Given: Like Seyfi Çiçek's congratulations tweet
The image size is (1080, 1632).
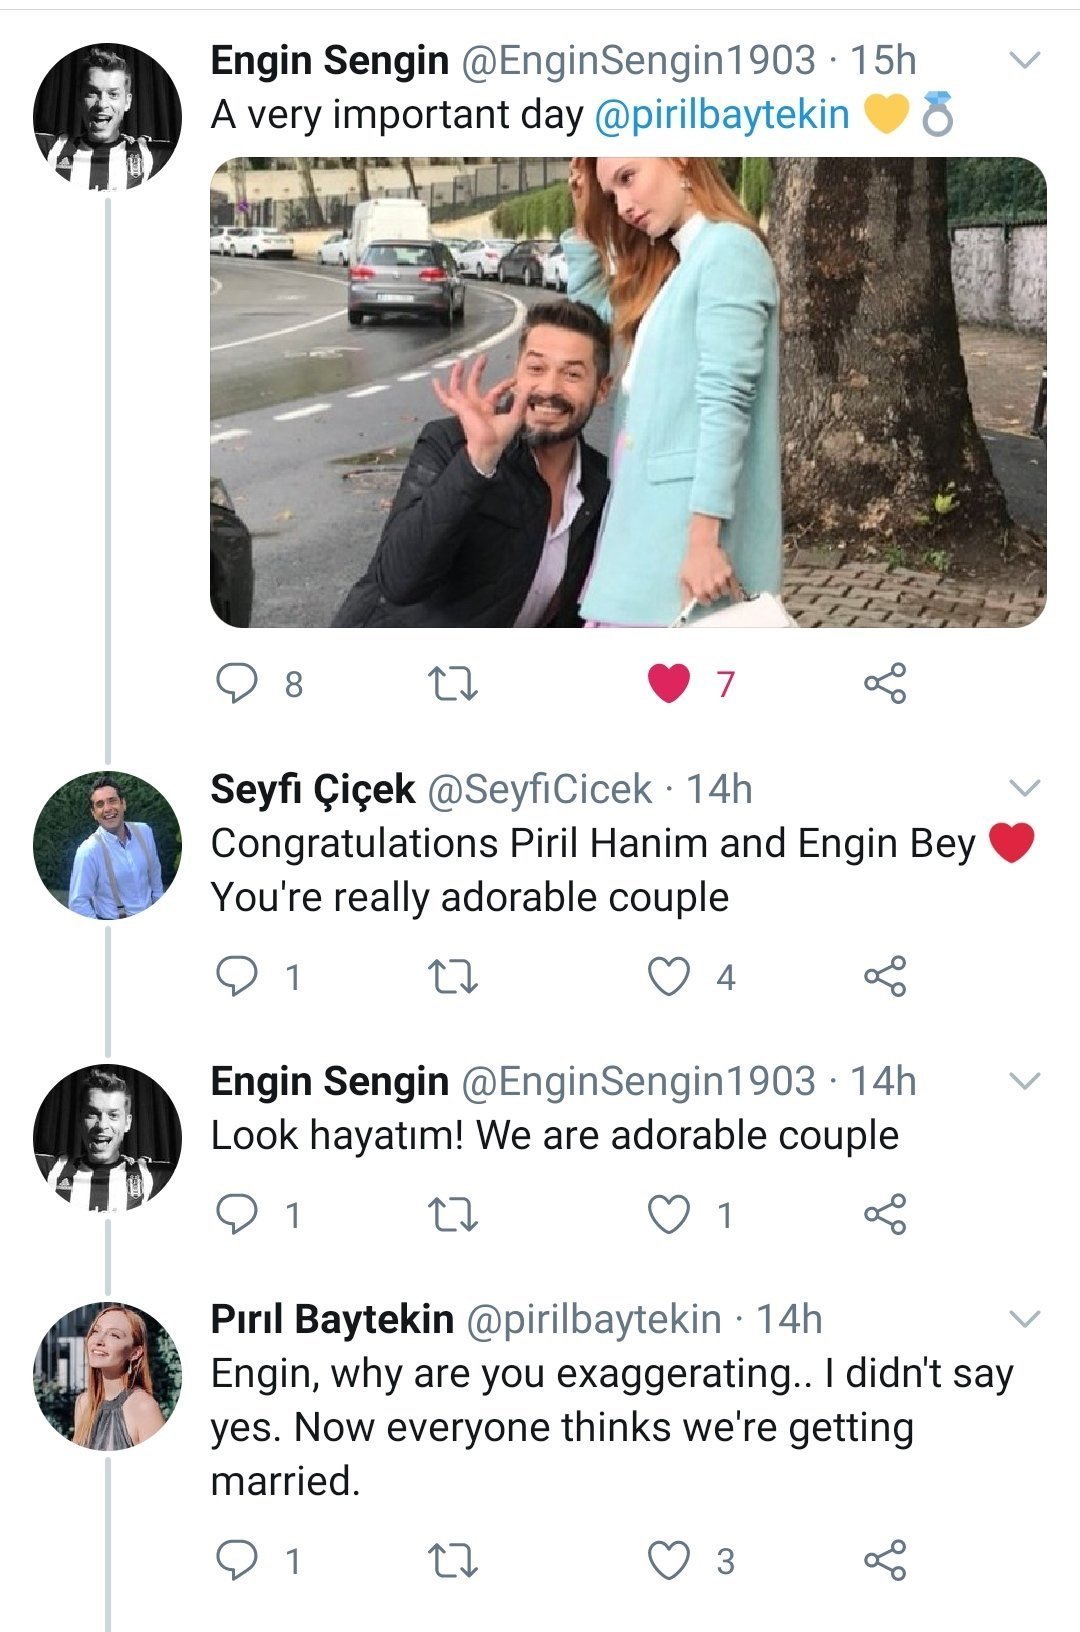Looking at the screenshot, I should click(x=669, y=977).
